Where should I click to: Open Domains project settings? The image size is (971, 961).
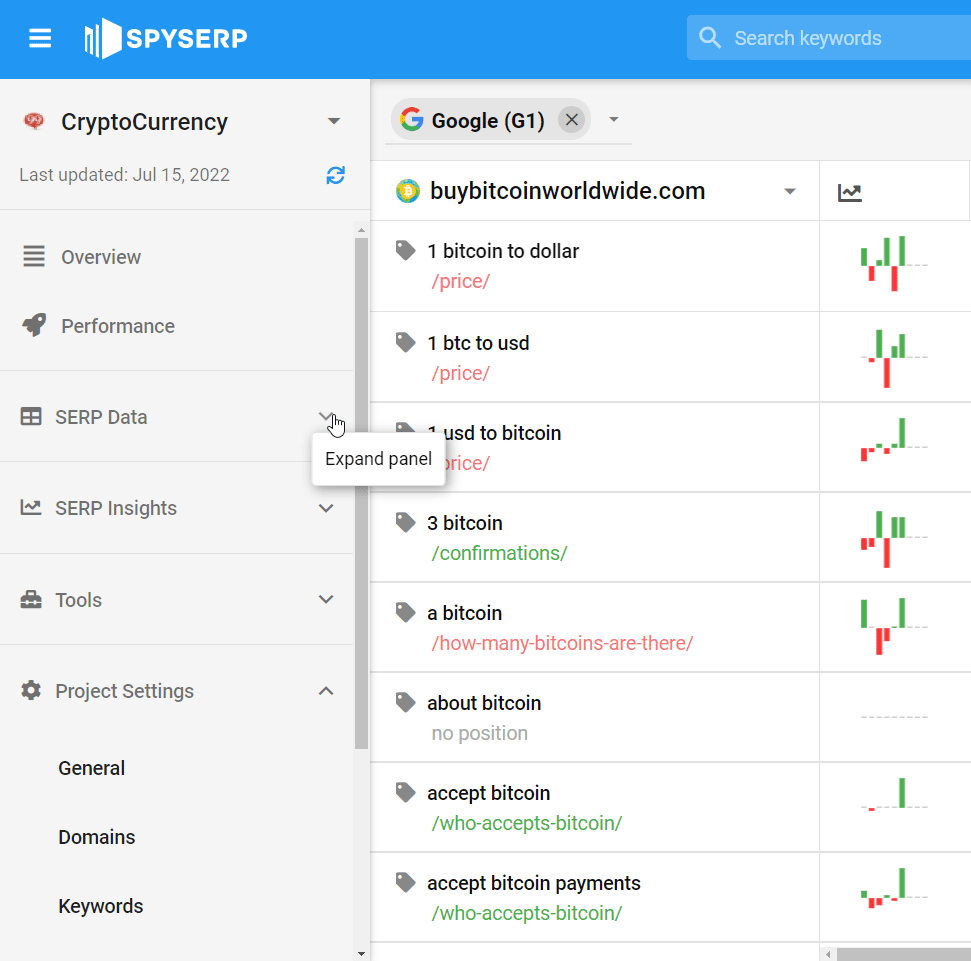click(97, 837)
